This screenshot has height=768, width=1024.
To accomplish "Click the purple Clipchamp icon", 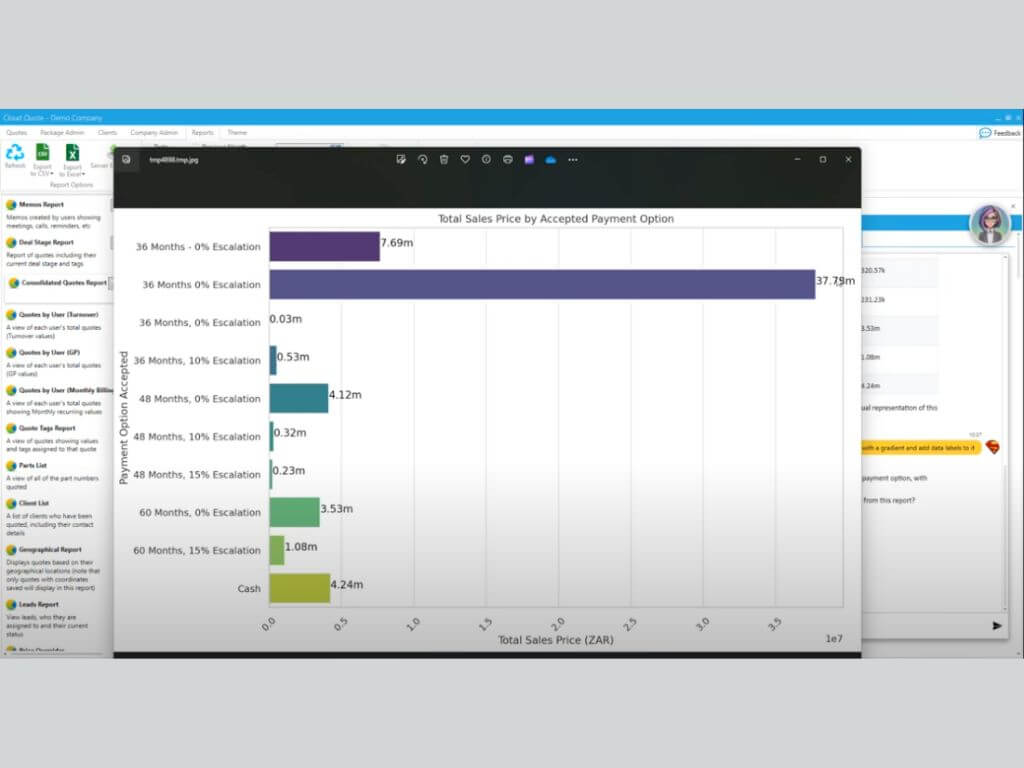I will pos(529,159).
